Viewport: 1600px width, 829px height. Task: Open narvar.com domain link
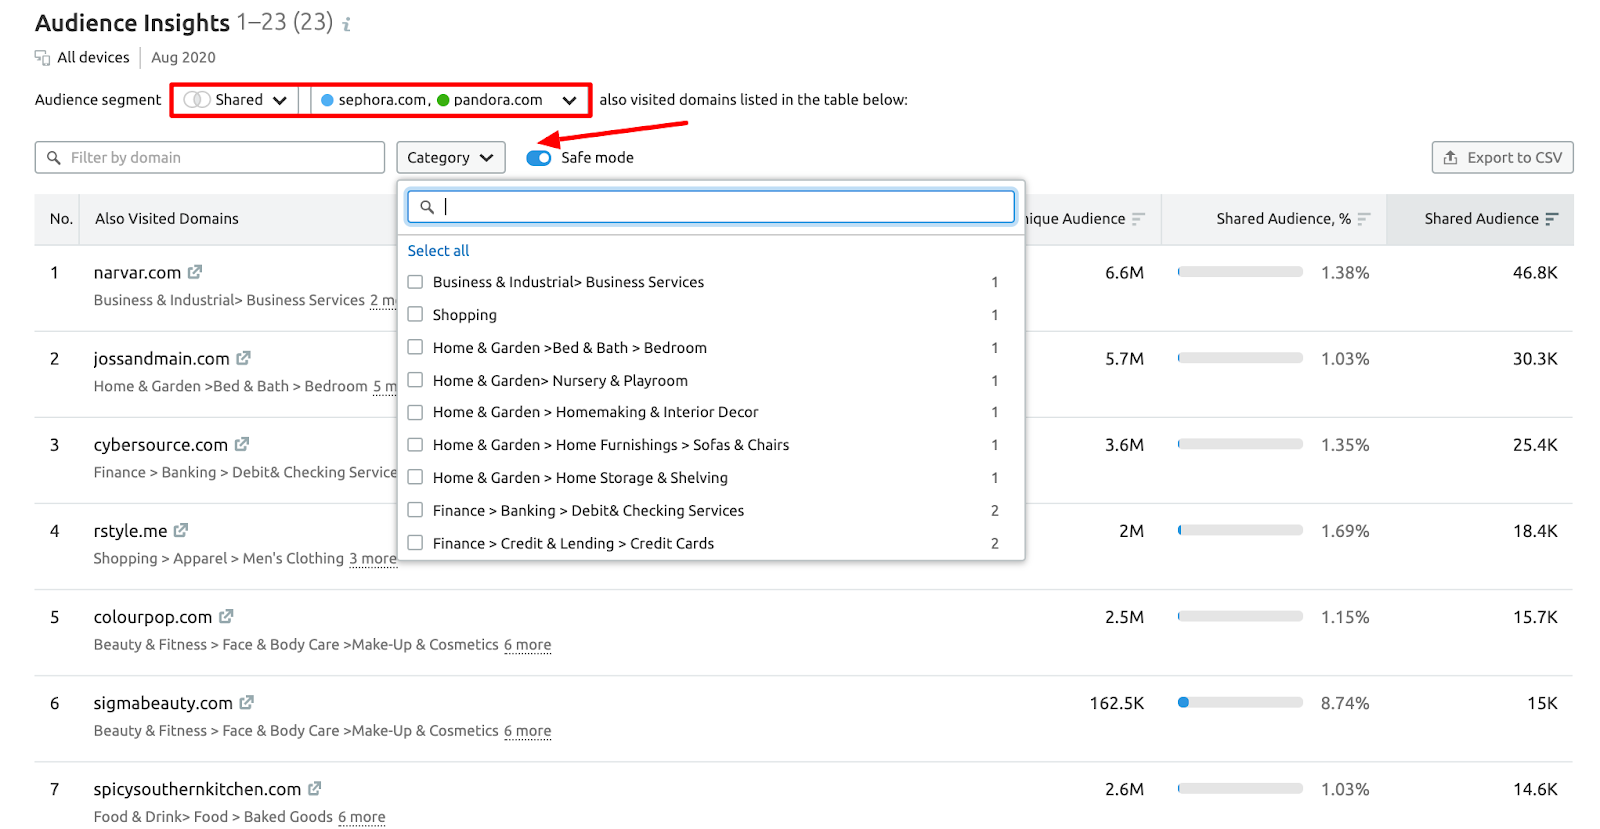[x=137, y=273]
